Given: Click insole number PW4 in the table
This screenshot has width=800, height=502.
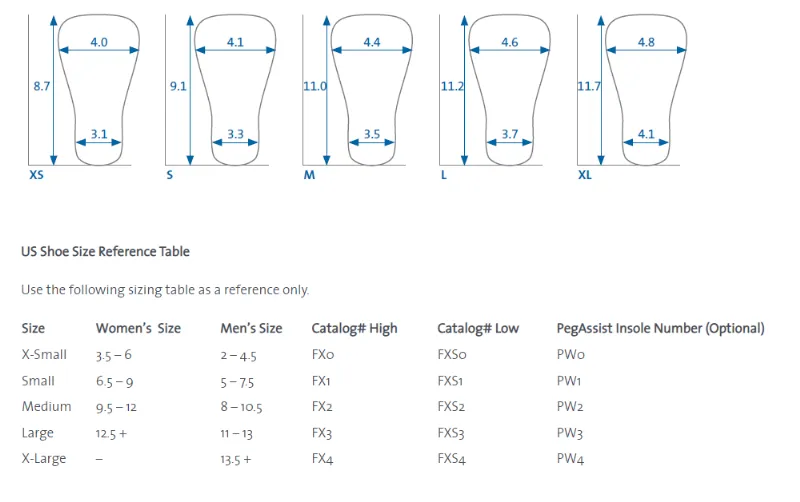Looking at the screenshot, I should pyautogui.click(x=570, y=459).
